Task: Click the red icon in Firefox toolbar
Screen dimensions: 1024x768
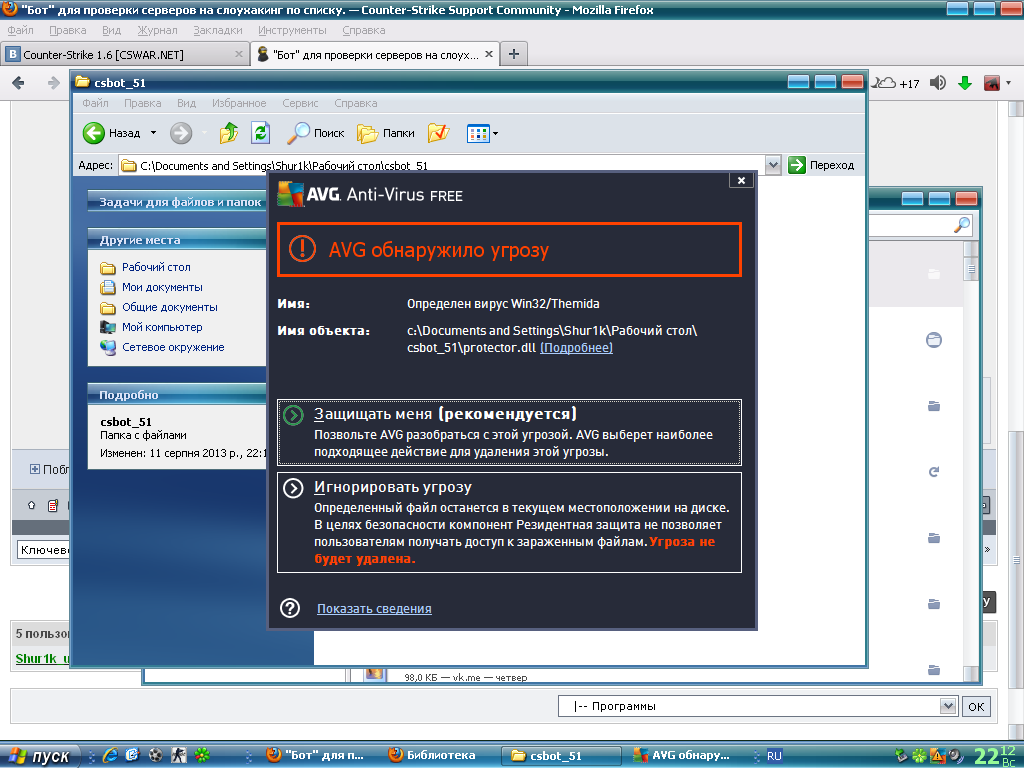Action: tap(991, 83)
